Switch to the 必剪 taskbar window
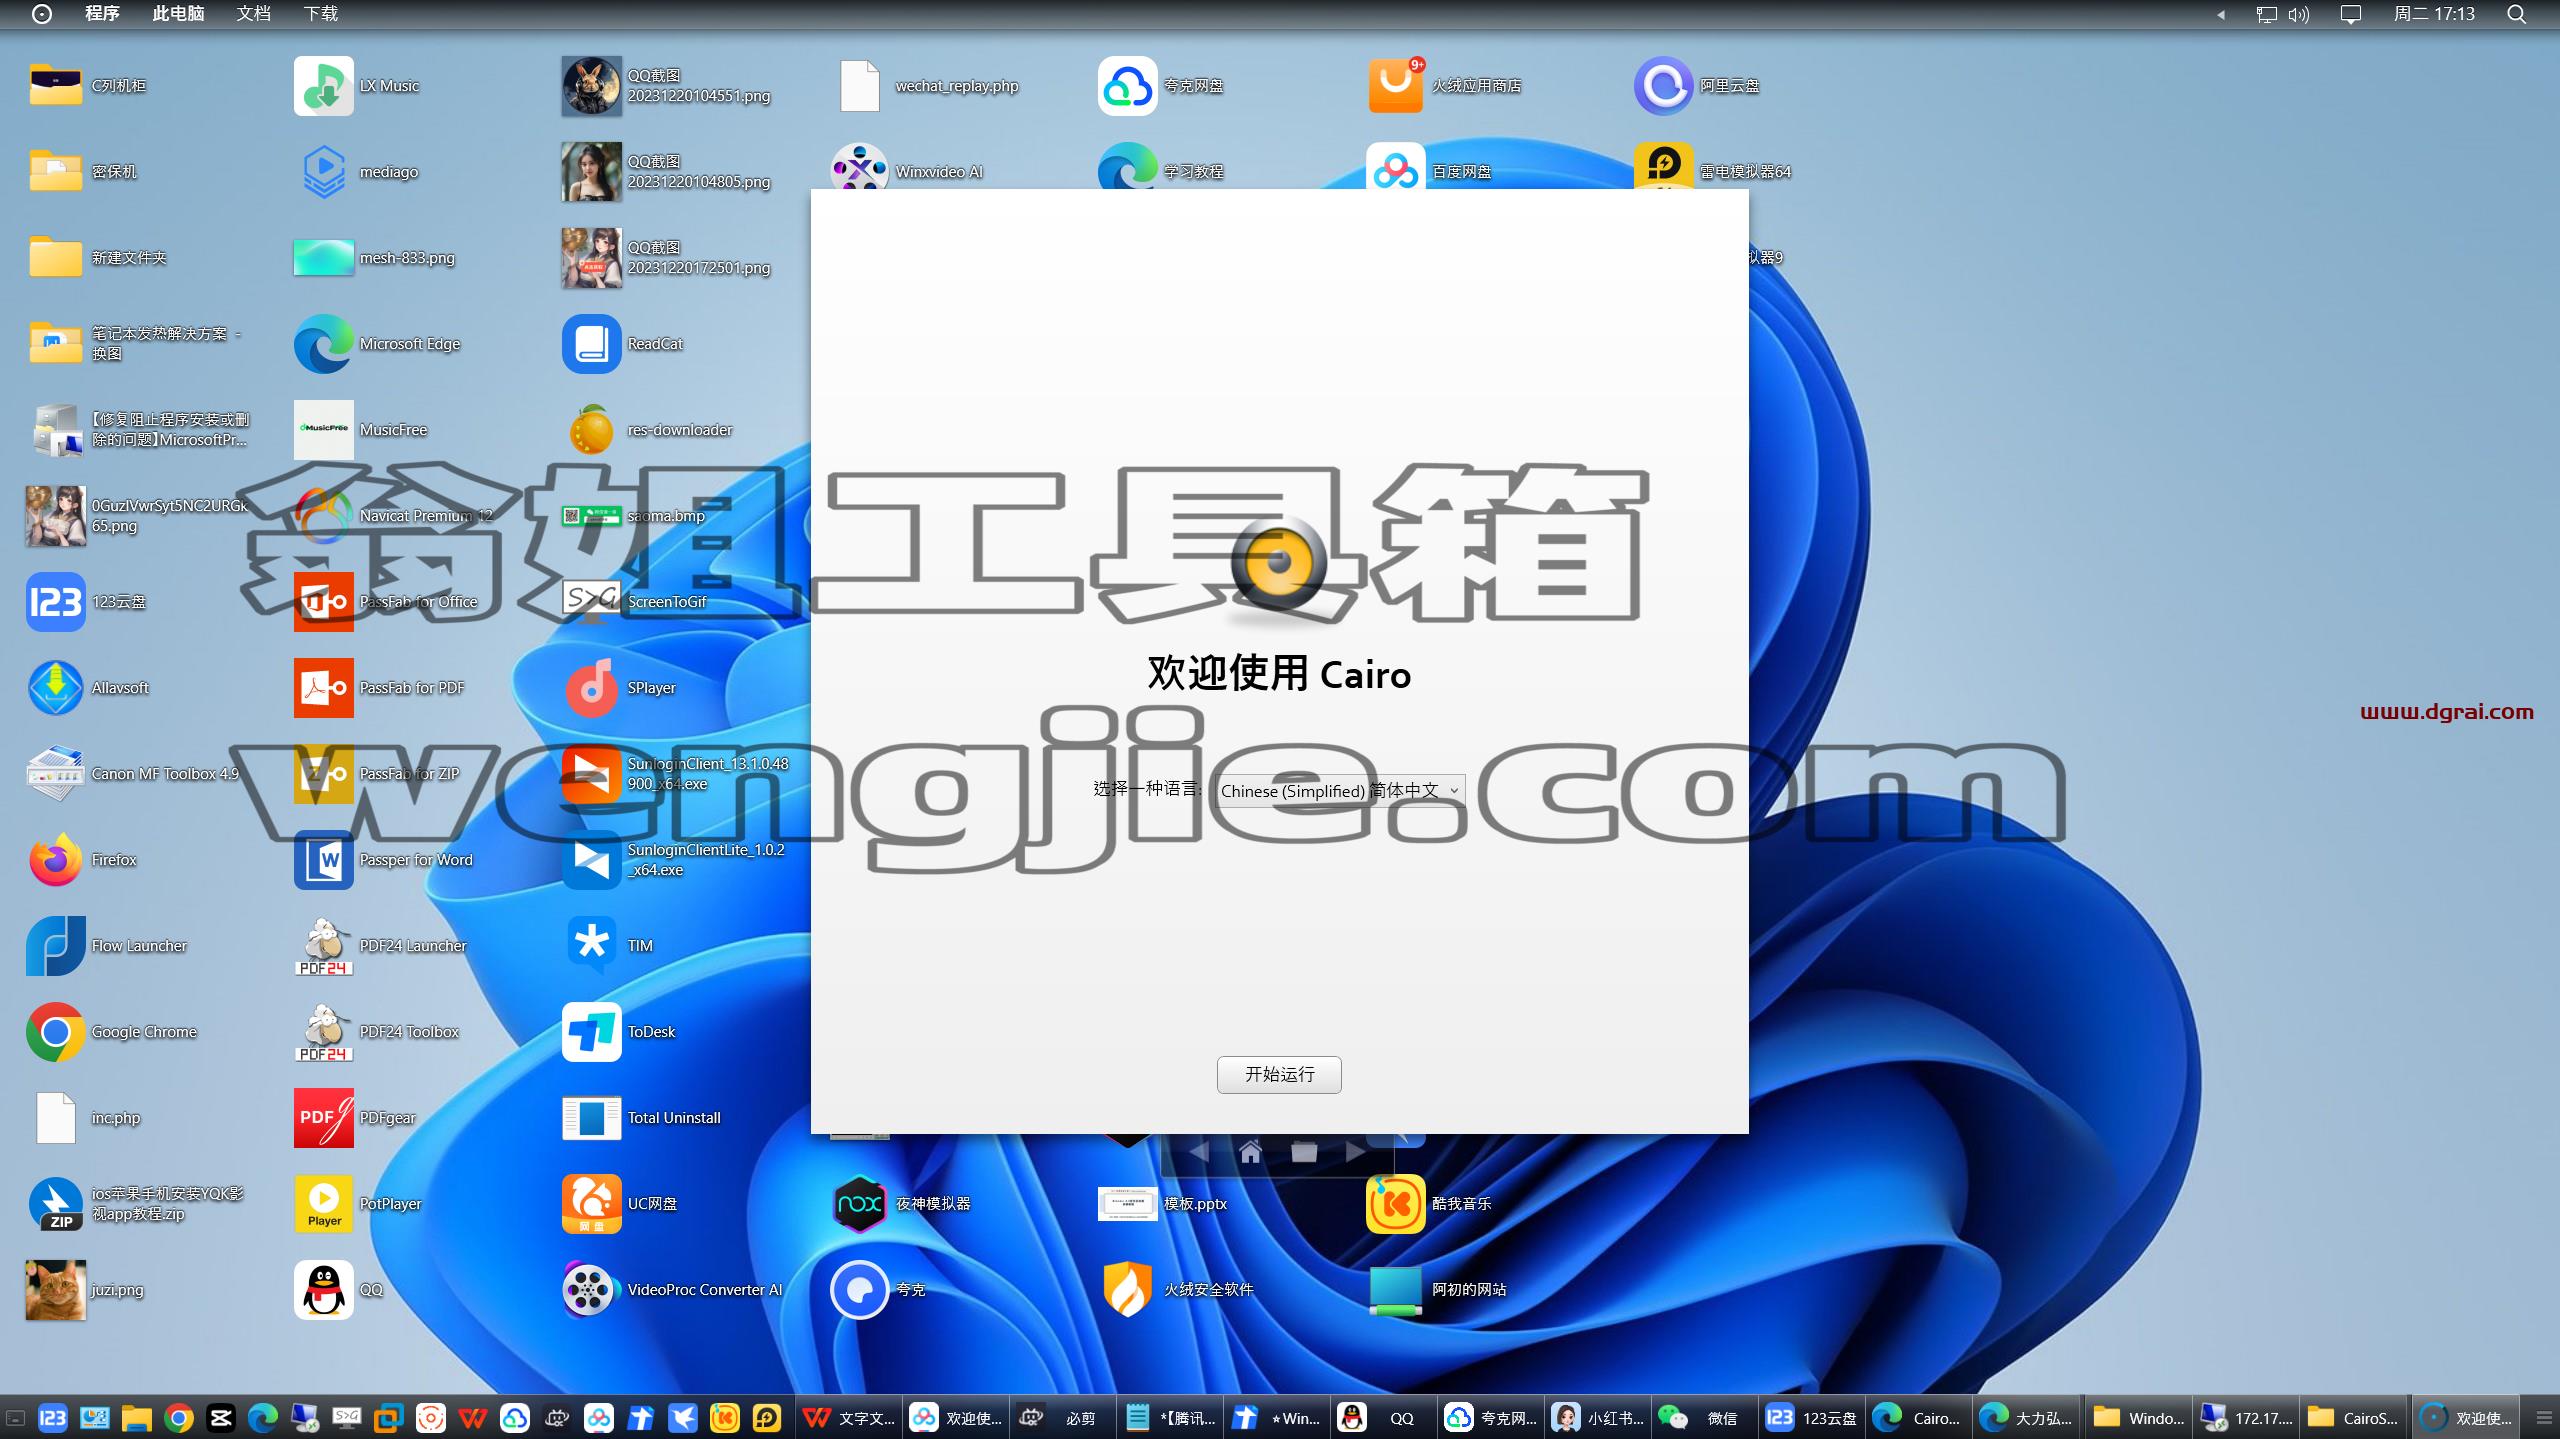2560x1439 pixels. click(1060, 1418)
